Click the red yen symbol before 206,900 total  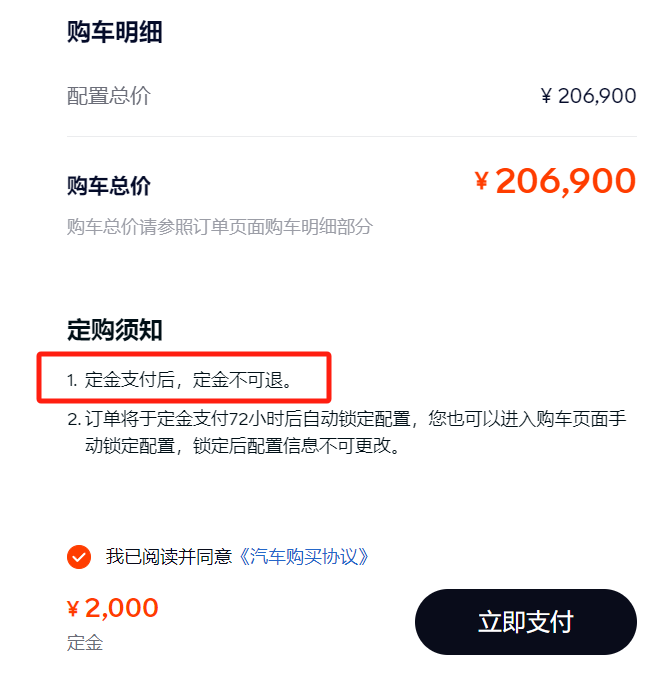[x=481, y=180]
